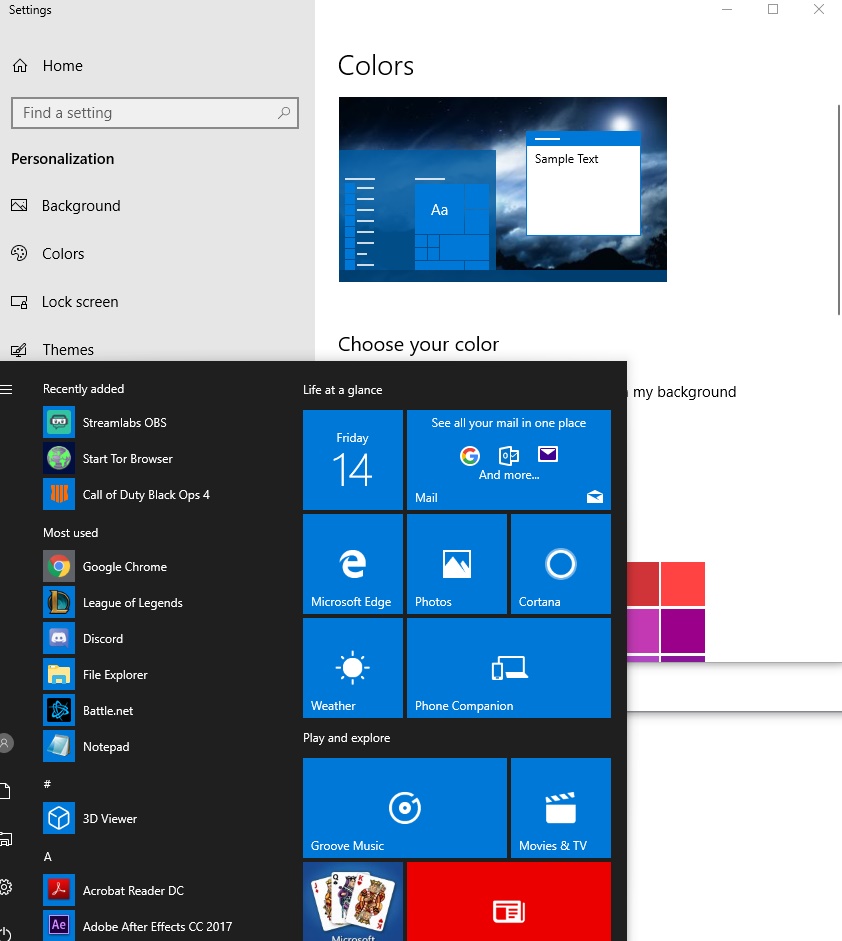Click the Find a setting search box
Viewport: 842px width, 941px height.
point(155,113)
